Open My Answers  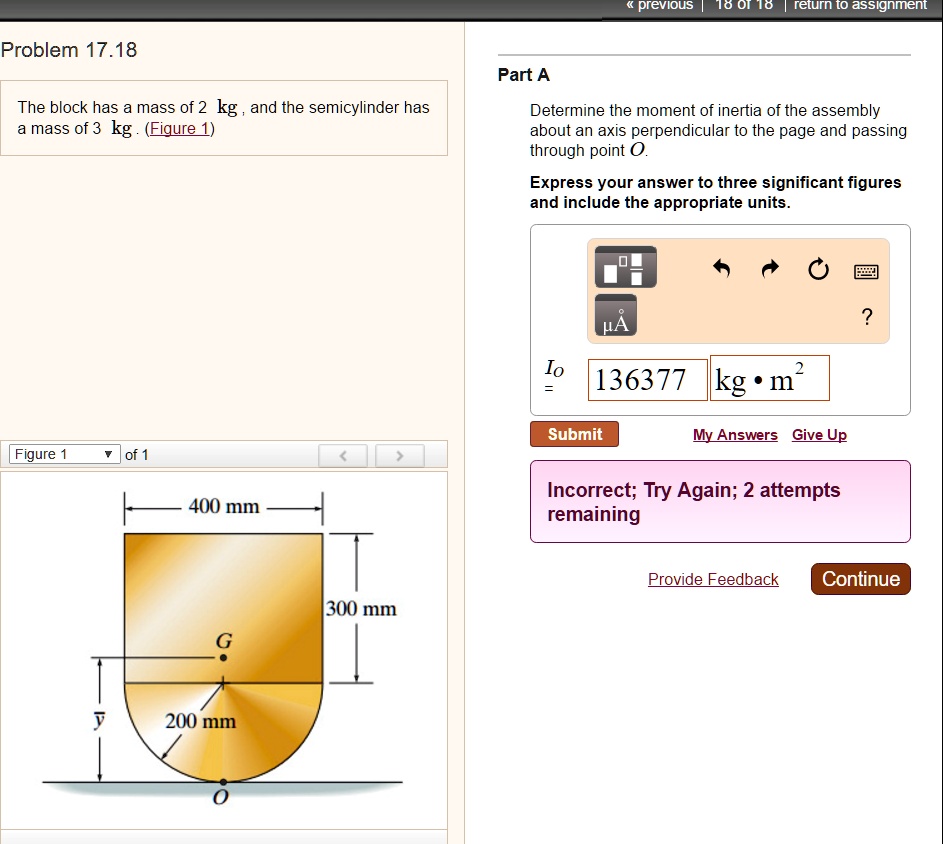pos(735,435)
